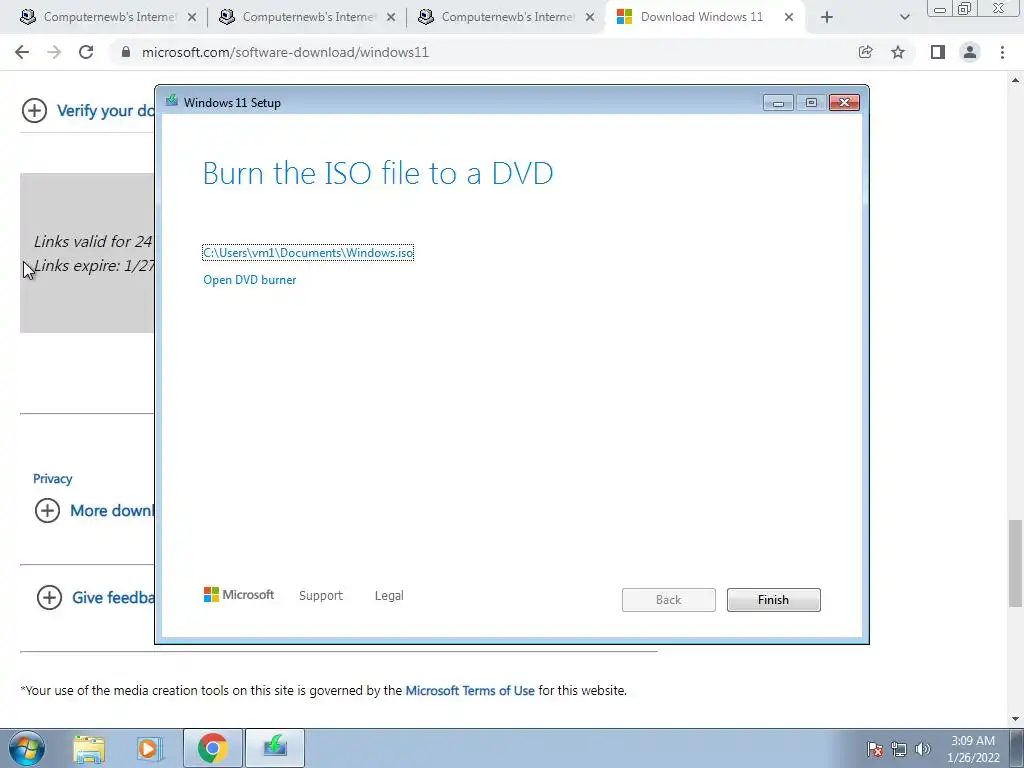Click the disabled Back button in setup
Image resolution: width=1024 pixels, height=768 pixels.
tap(668, 600)
